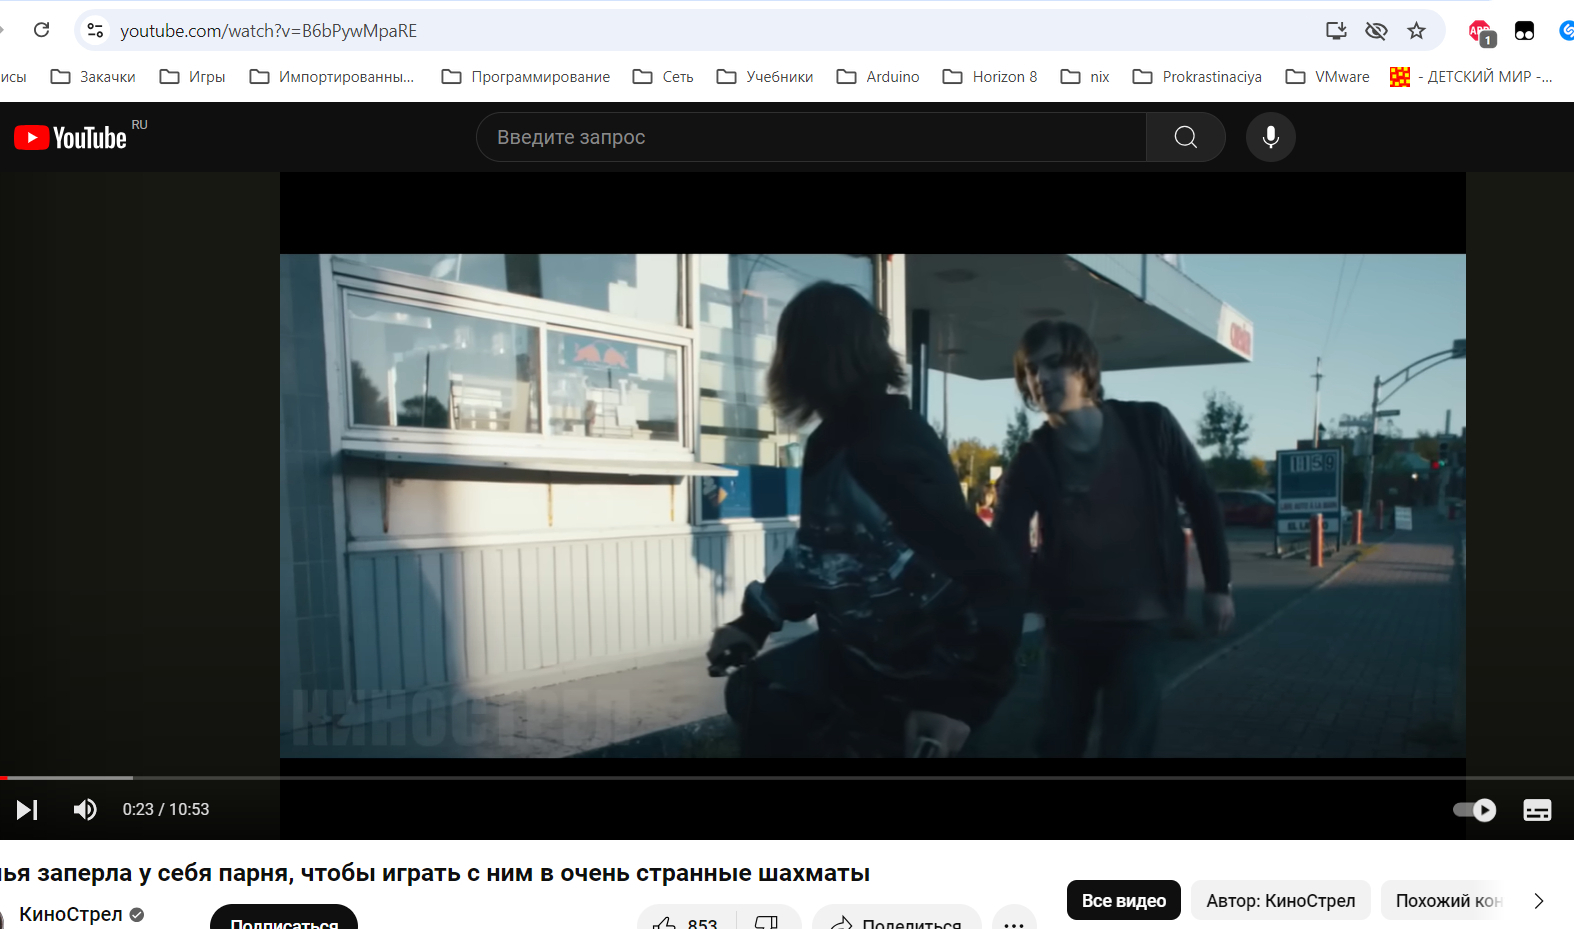Click the YouTube logo to go home
The image size is (1574, 929).
(x=70, y=137)
